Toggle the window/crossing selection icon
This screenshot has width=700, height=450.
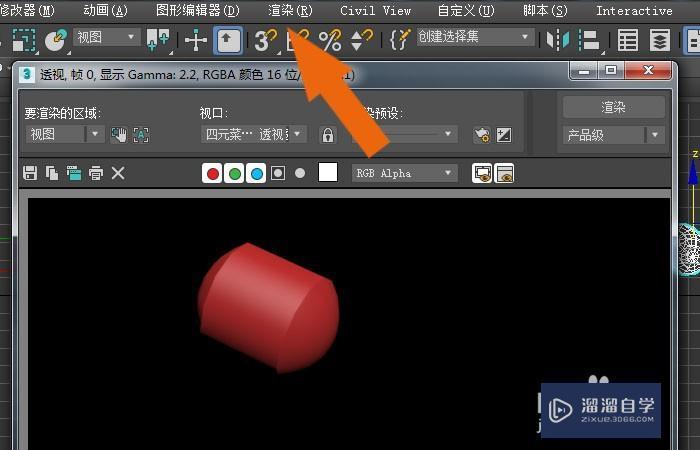point(56,40)
